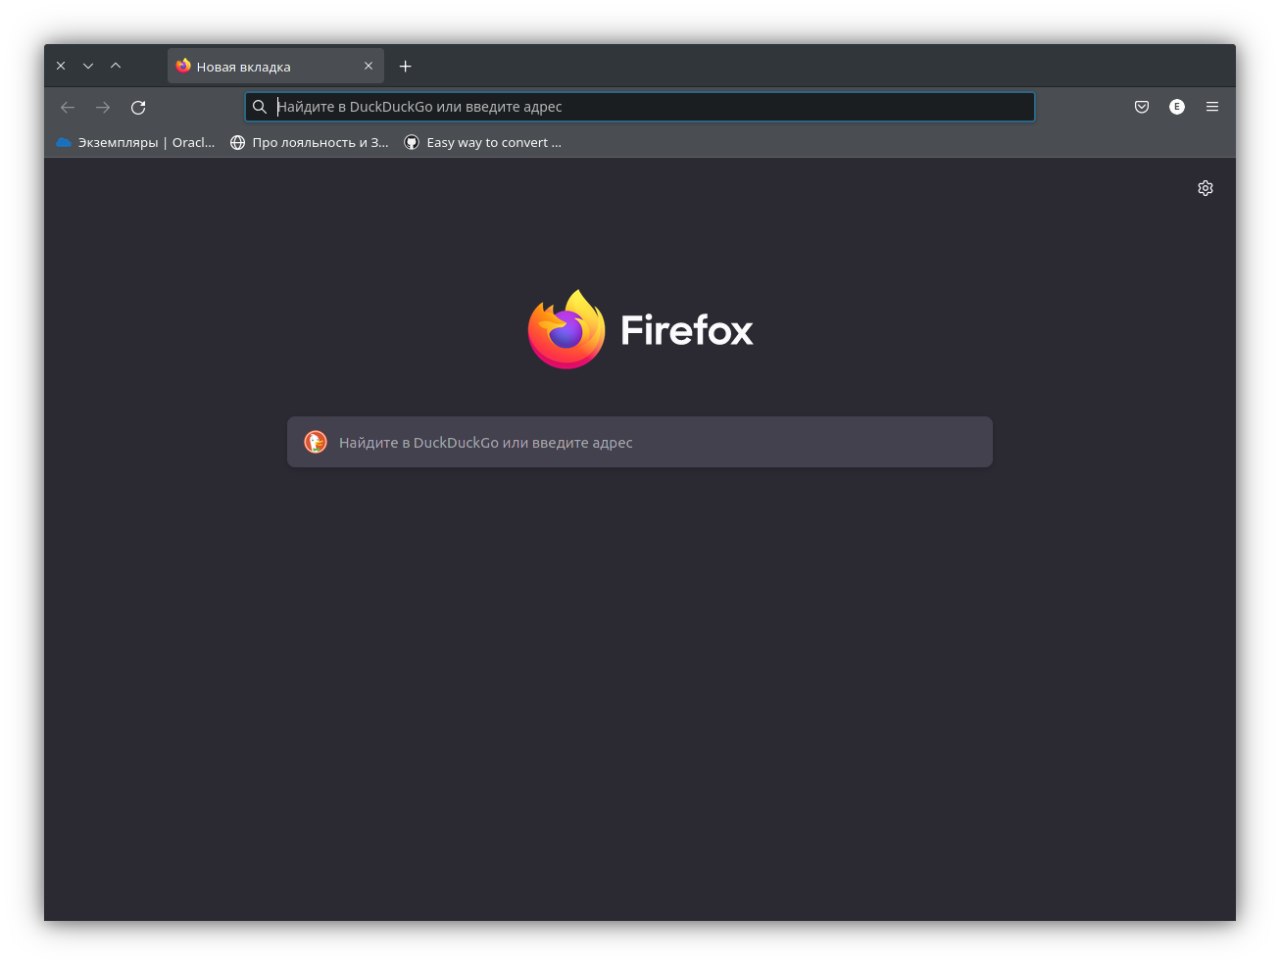Viewport: 1280px width, 965px height.
Task: Click the magnifier icon in address bar
Action: pos(259,107)
